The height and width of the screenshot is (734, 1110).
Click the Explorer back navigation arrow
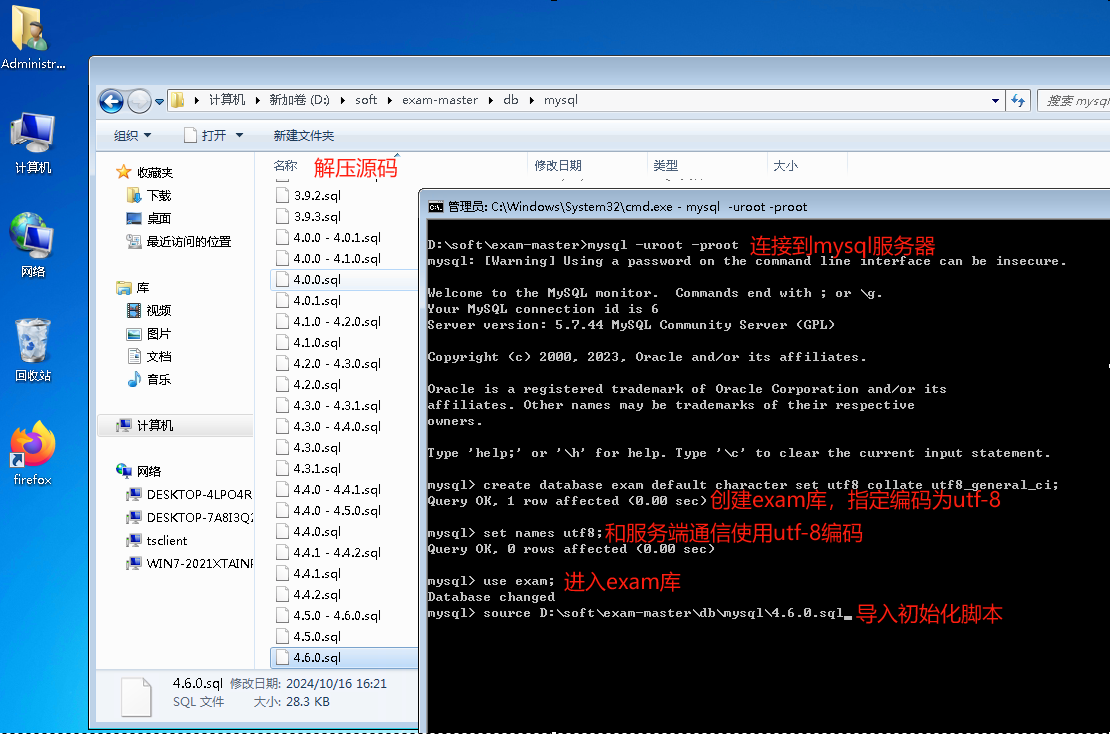111,100
